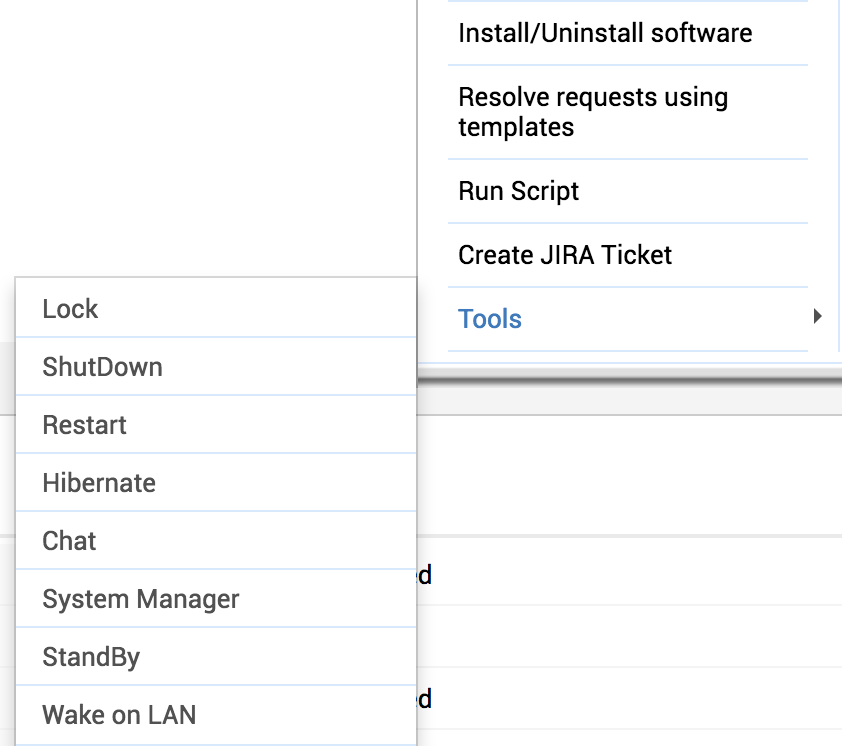The image size is (842, 746).
Task: Click Create JIRA Ticket
Action: click(565, 255)
